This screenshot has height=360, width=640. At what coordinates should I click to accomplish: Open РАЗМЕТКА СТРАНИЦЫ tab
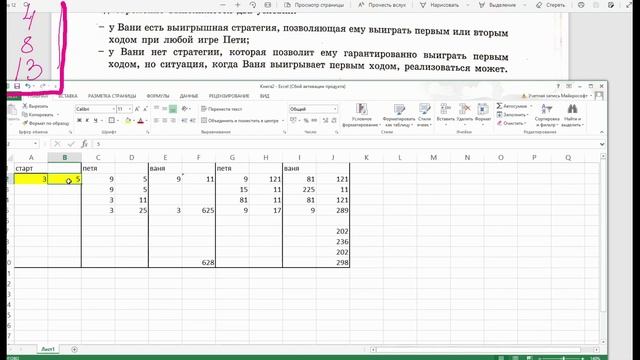(x=112, y=96)
